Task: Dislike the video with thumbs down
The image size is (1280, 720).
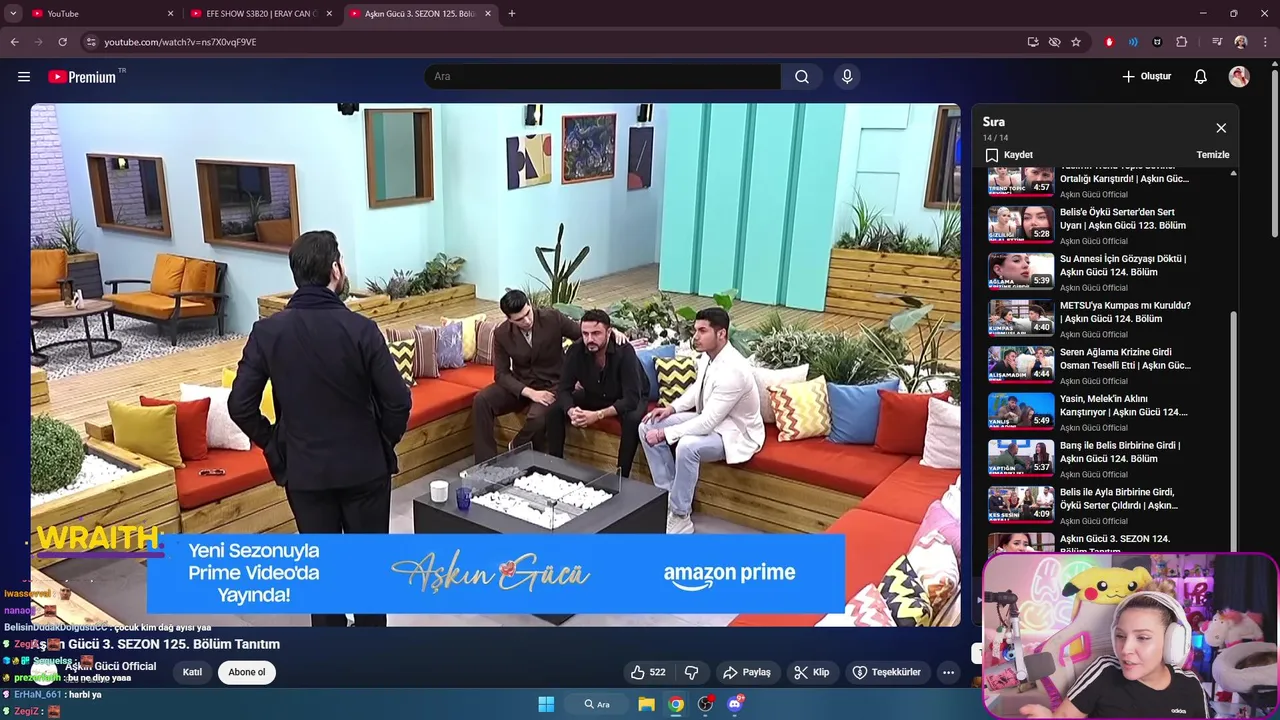Action: [x=691, y=672]
